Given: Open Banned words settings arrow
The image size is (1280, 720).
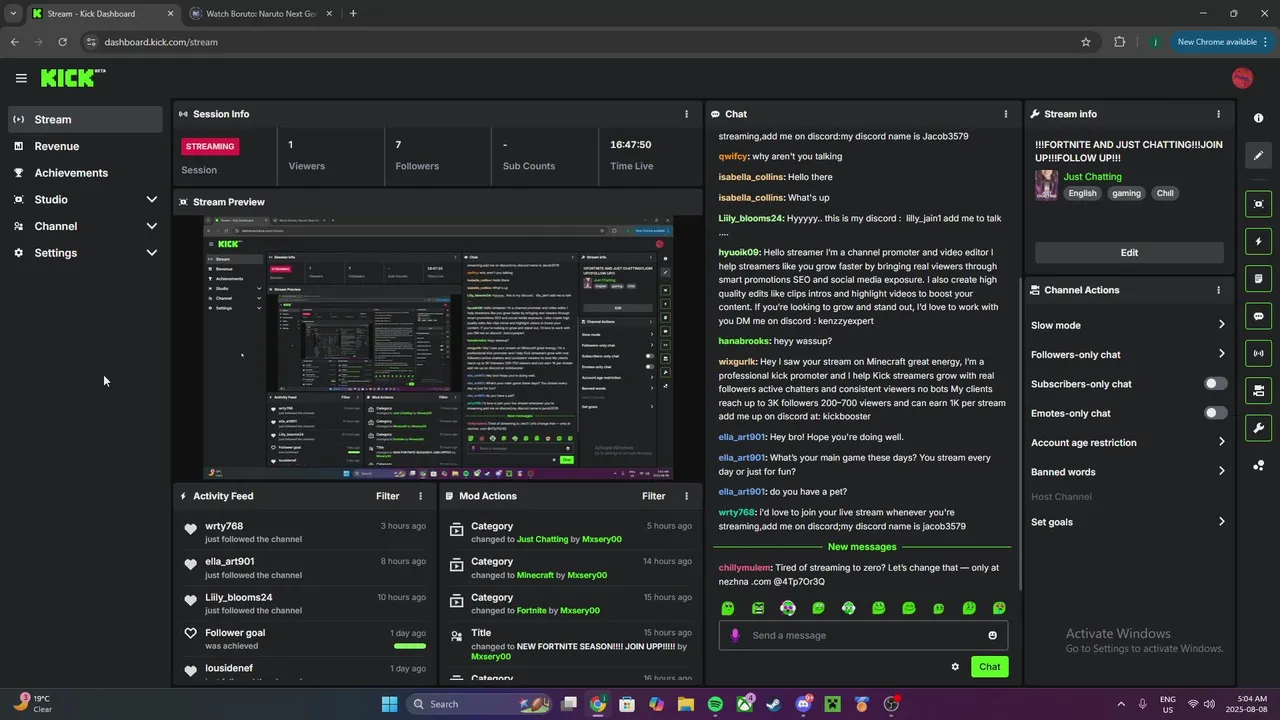Looking at the screenshot, I should tap(1221, 472).
